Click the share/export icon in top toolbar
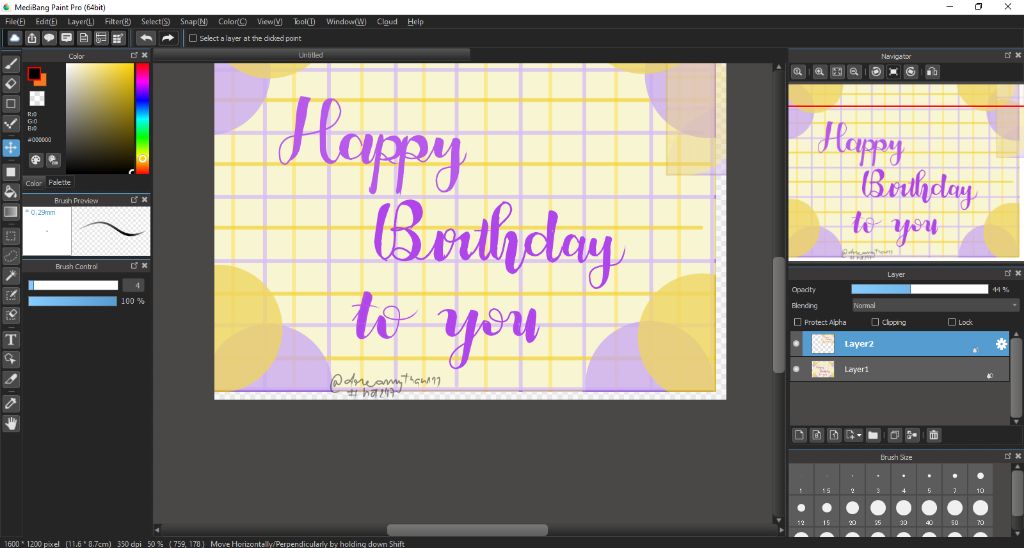Viewport: 1024px width, 548px height. pyautogui.click(x=31, y=39)
